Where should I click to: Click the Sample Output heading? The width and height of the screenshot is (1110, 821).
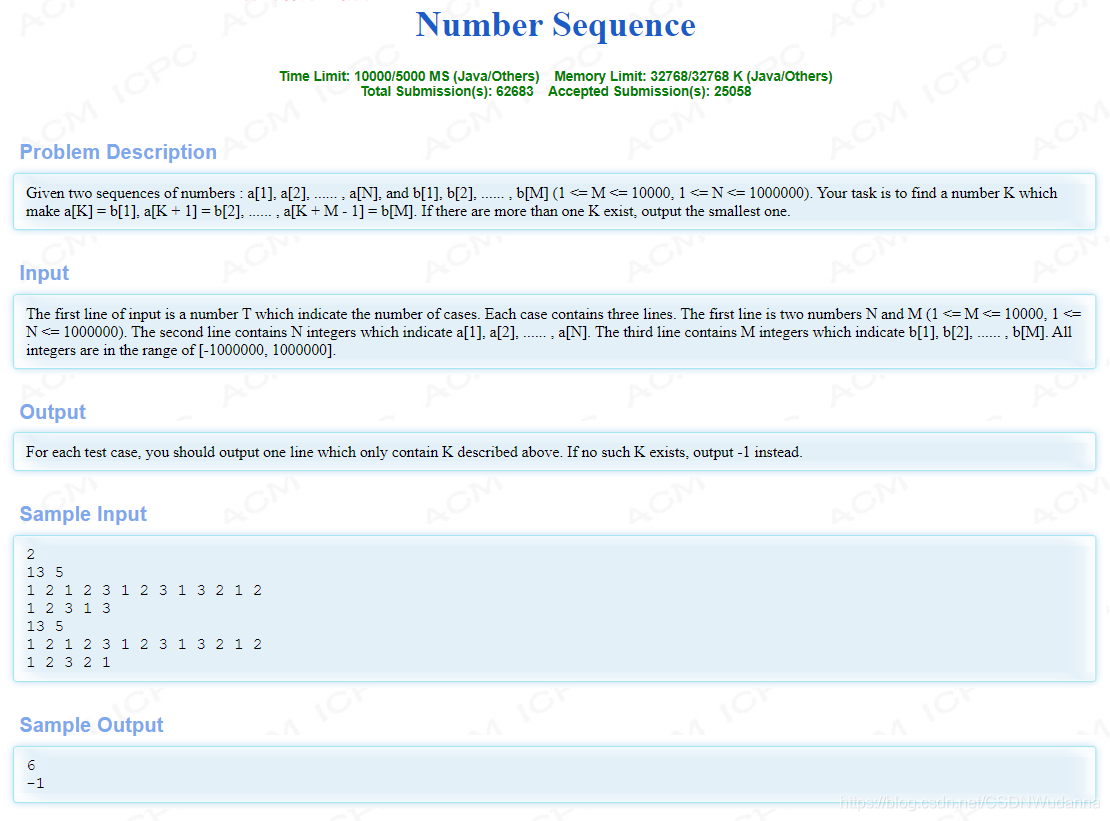pyautogui.click(x=91, y=725)
